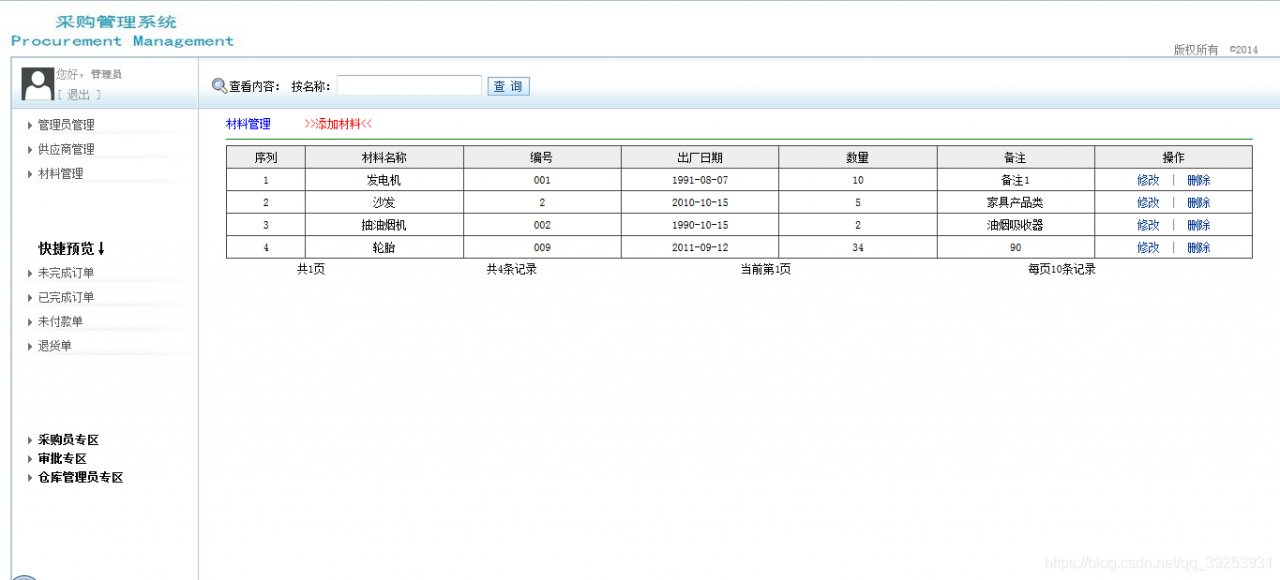Click date cell 2010-10-15

pyautogui.click(x=700, y=202)
